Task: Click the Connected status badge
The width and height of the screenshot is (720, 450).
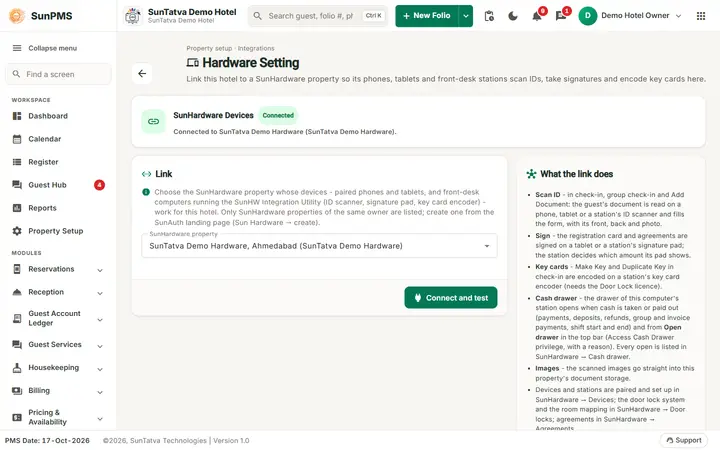Action: (x=278, y=115)
